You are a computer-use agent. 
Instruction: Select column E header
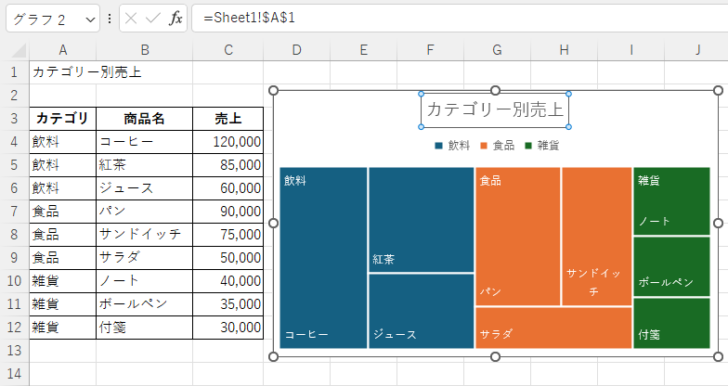click(x=364, y=50)
